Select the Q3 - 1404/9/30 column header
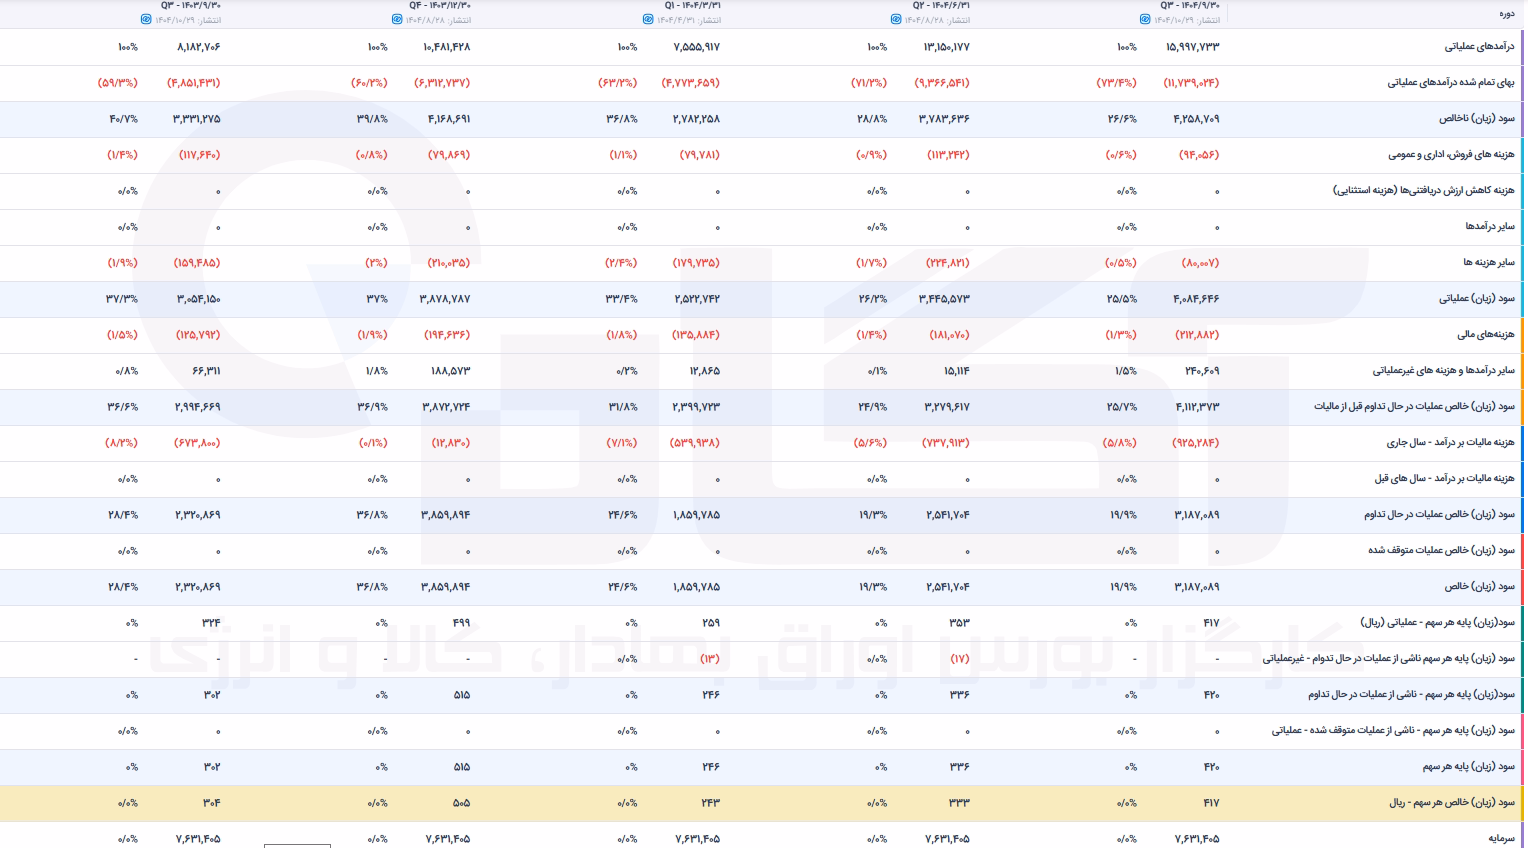This screenshot has height=848, width=1528. 1190,6
